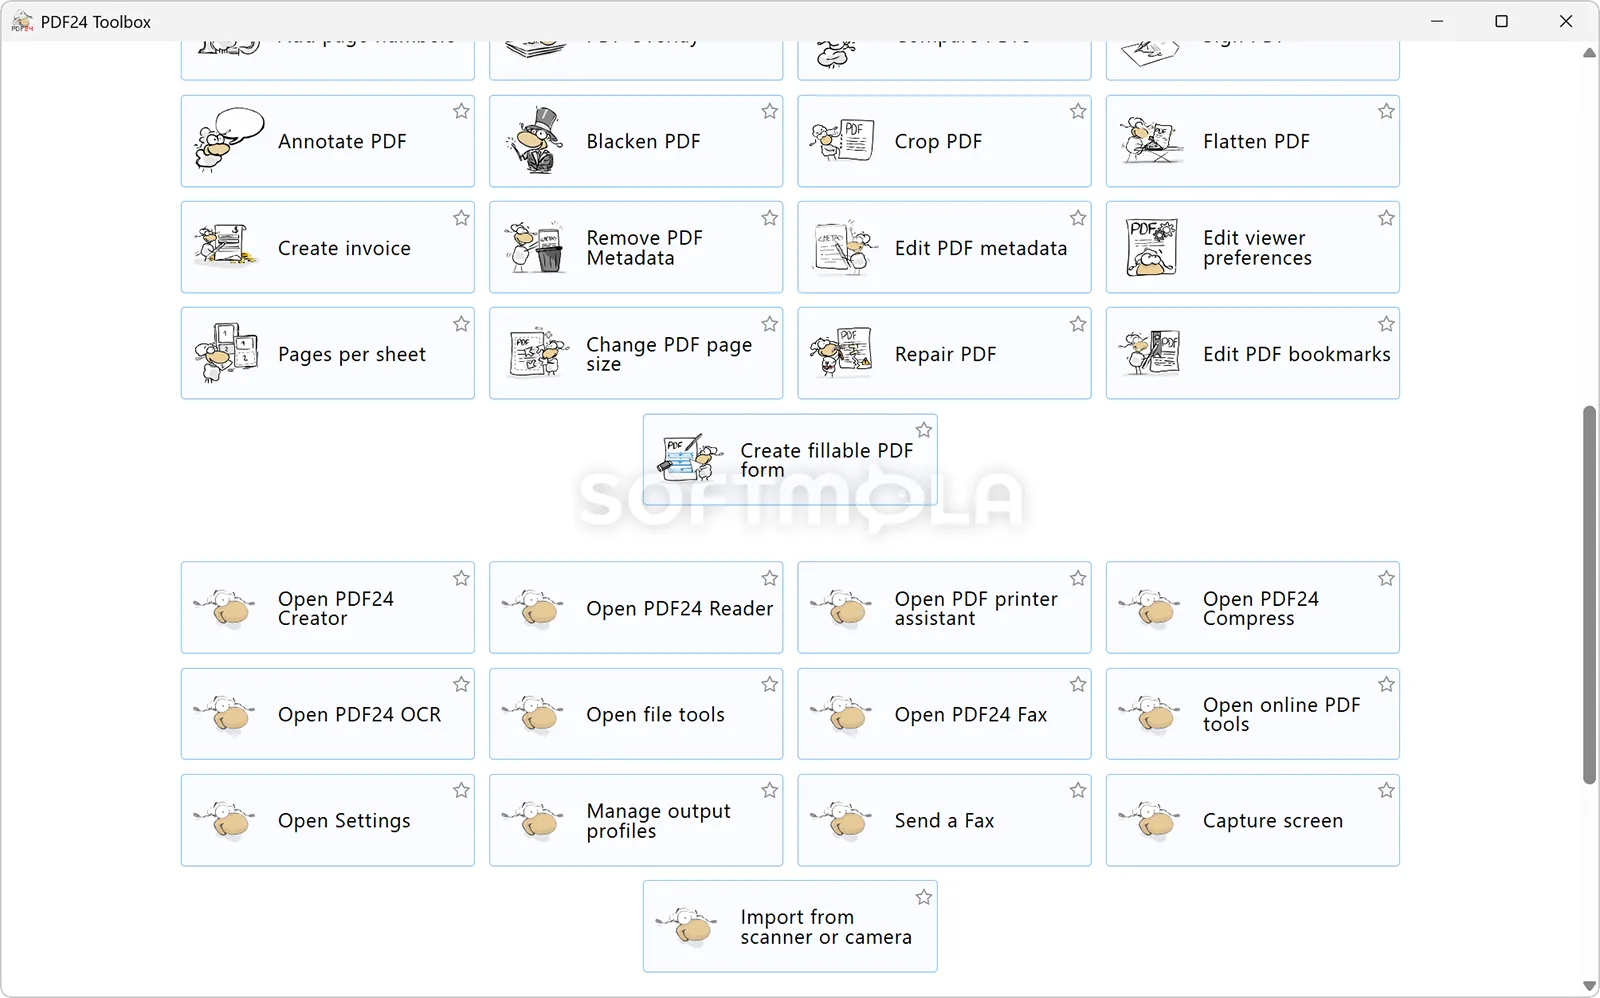Click the scrollbar down arrow

click(x=1590, y=986)
